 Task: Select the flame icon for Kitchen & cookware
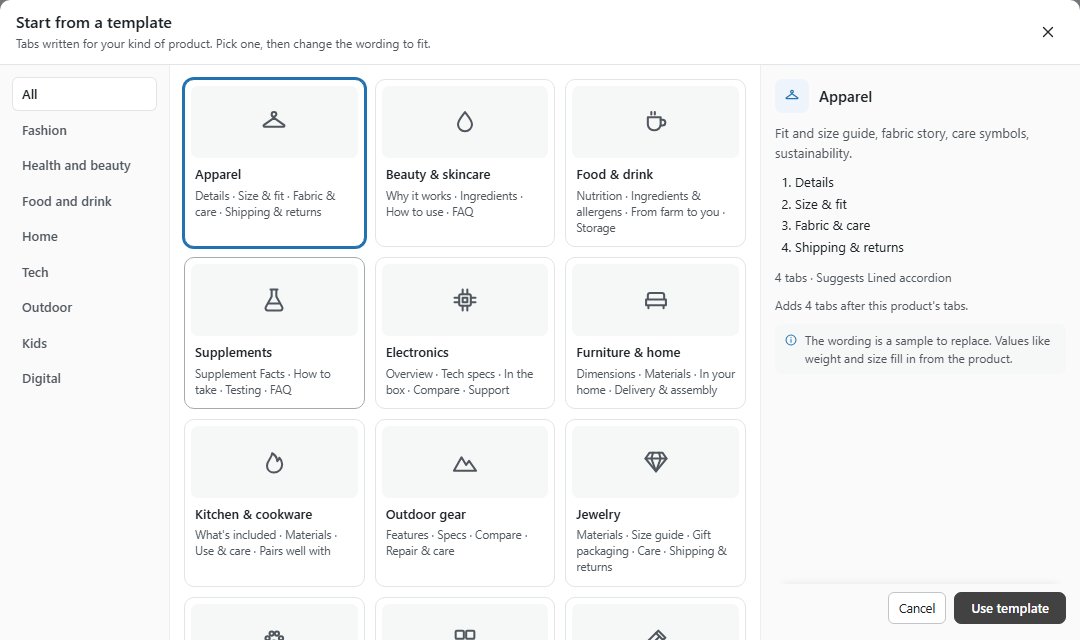(x=274, y=462)
